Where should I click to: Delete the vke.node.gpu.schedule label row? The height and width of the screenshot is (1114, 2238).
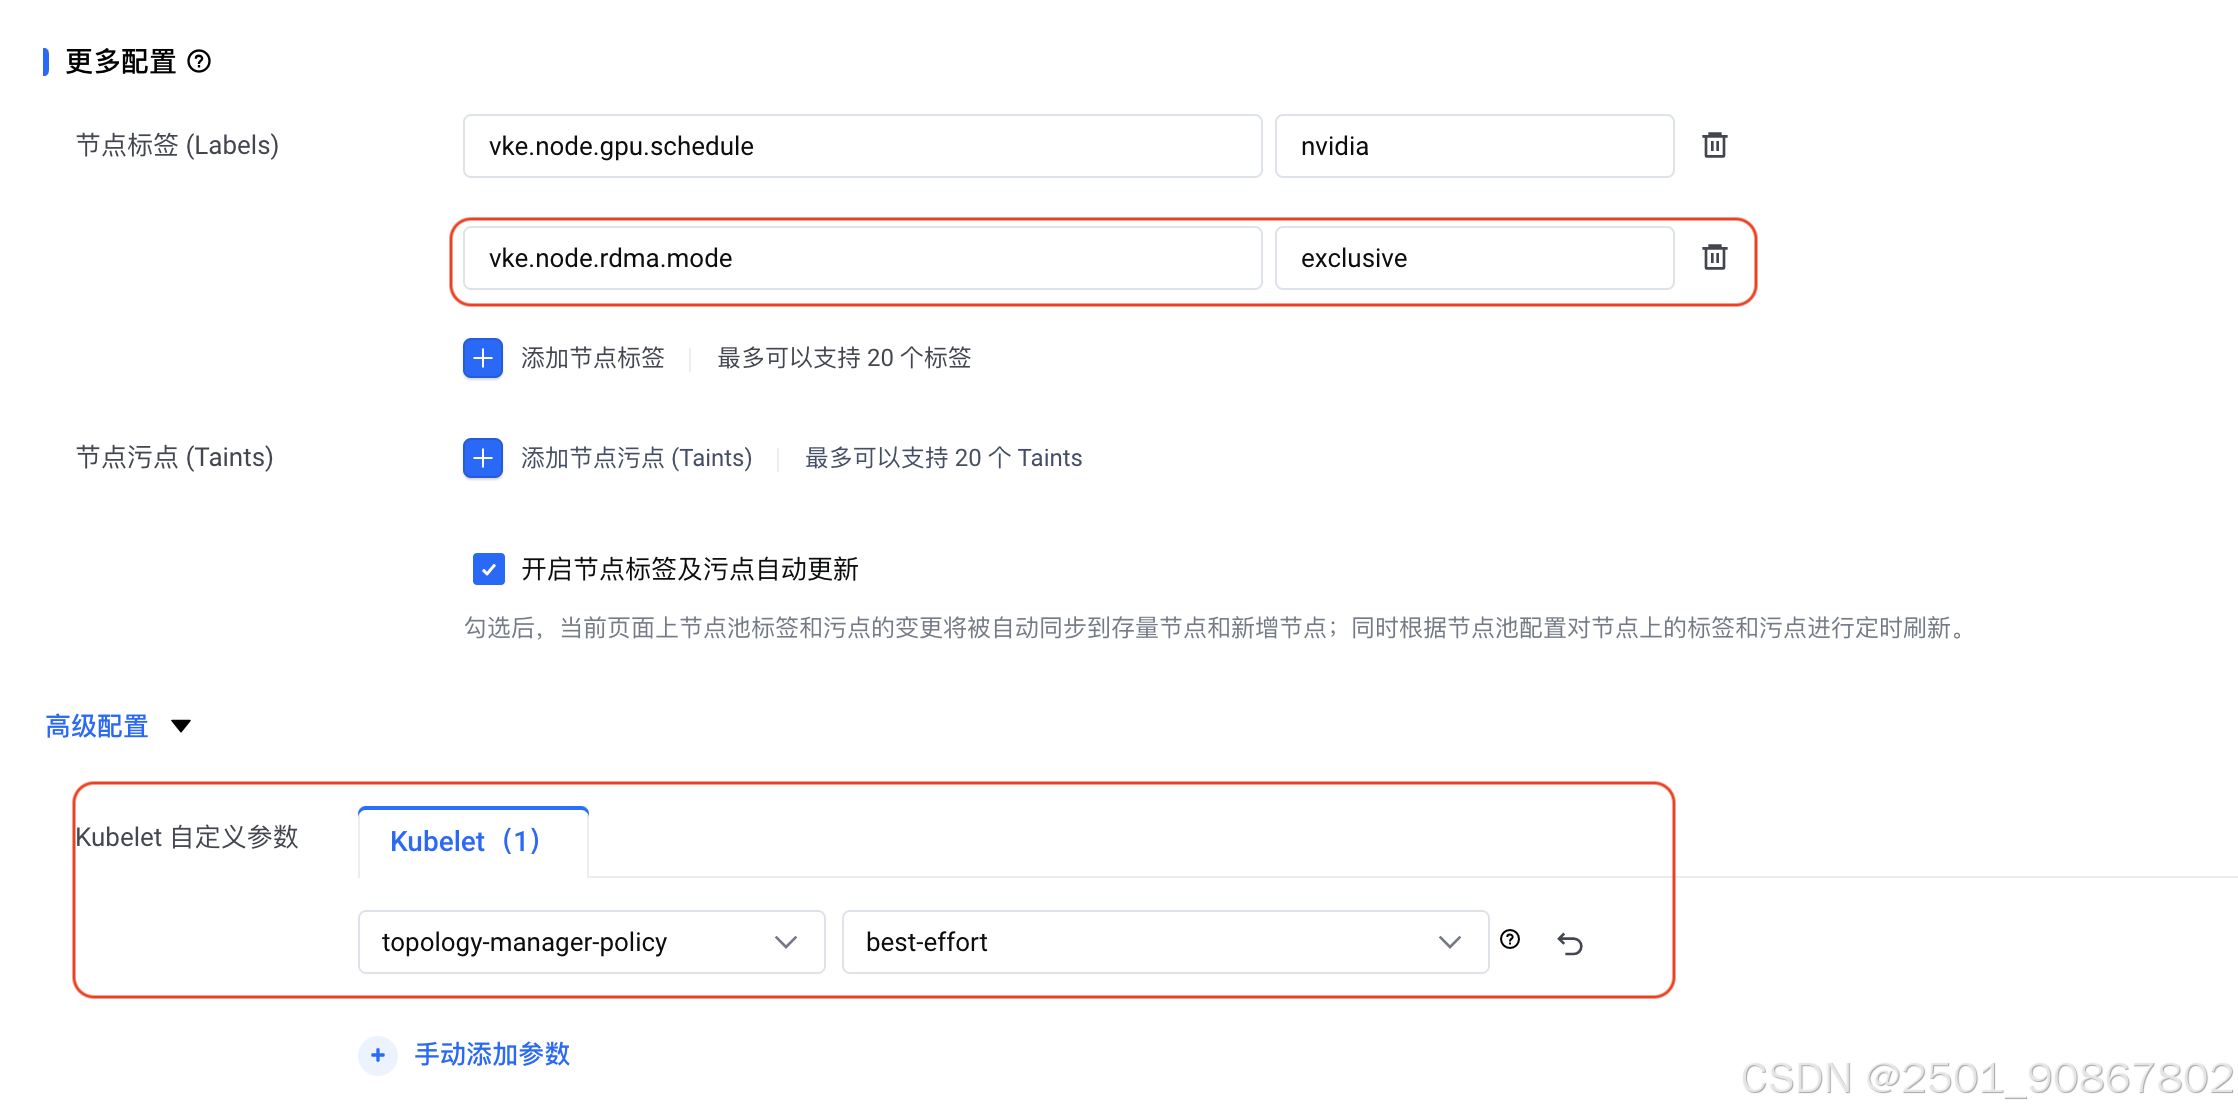[x=1714, y=146]
